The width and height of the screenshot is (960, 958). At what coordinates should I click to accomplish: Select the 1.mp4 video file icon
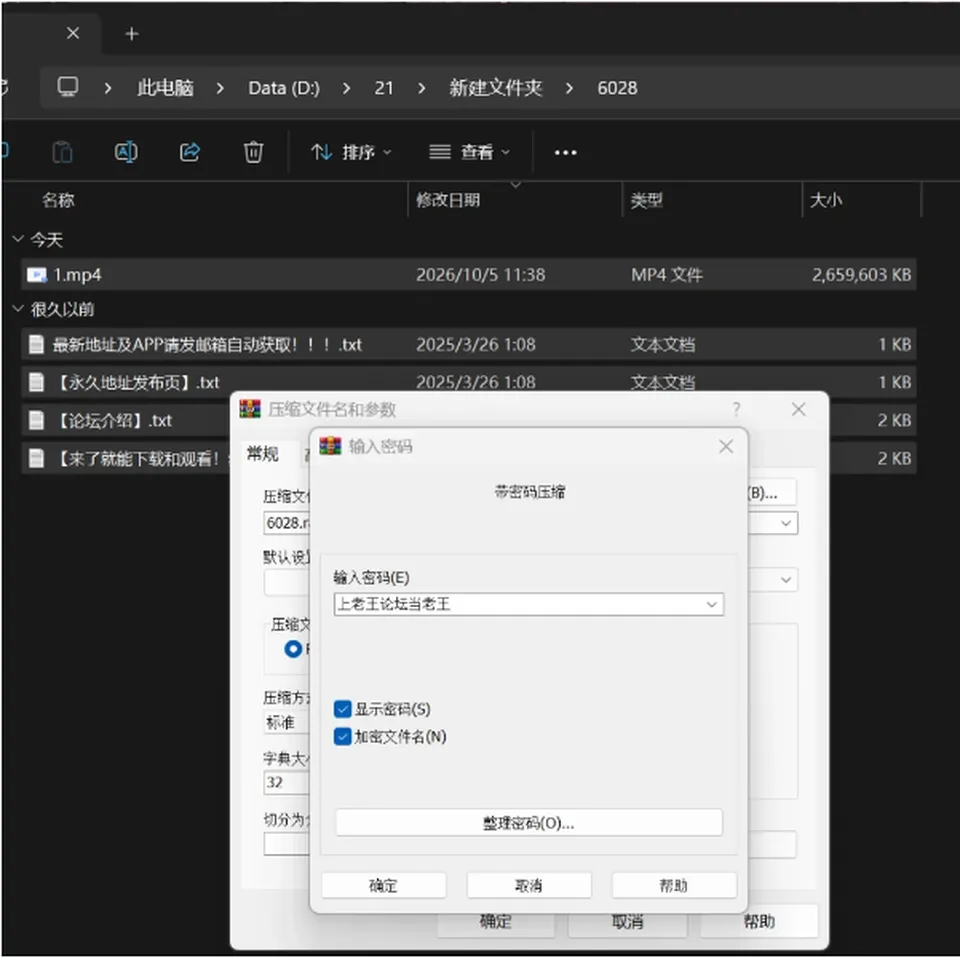[x=37, y=275]
